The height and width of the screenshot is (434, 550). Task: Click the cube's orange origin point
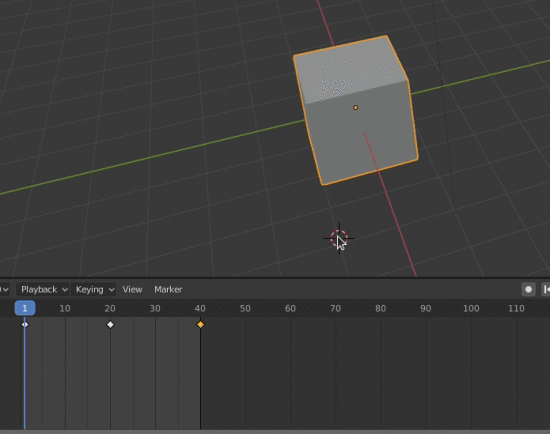coord(355,108)
